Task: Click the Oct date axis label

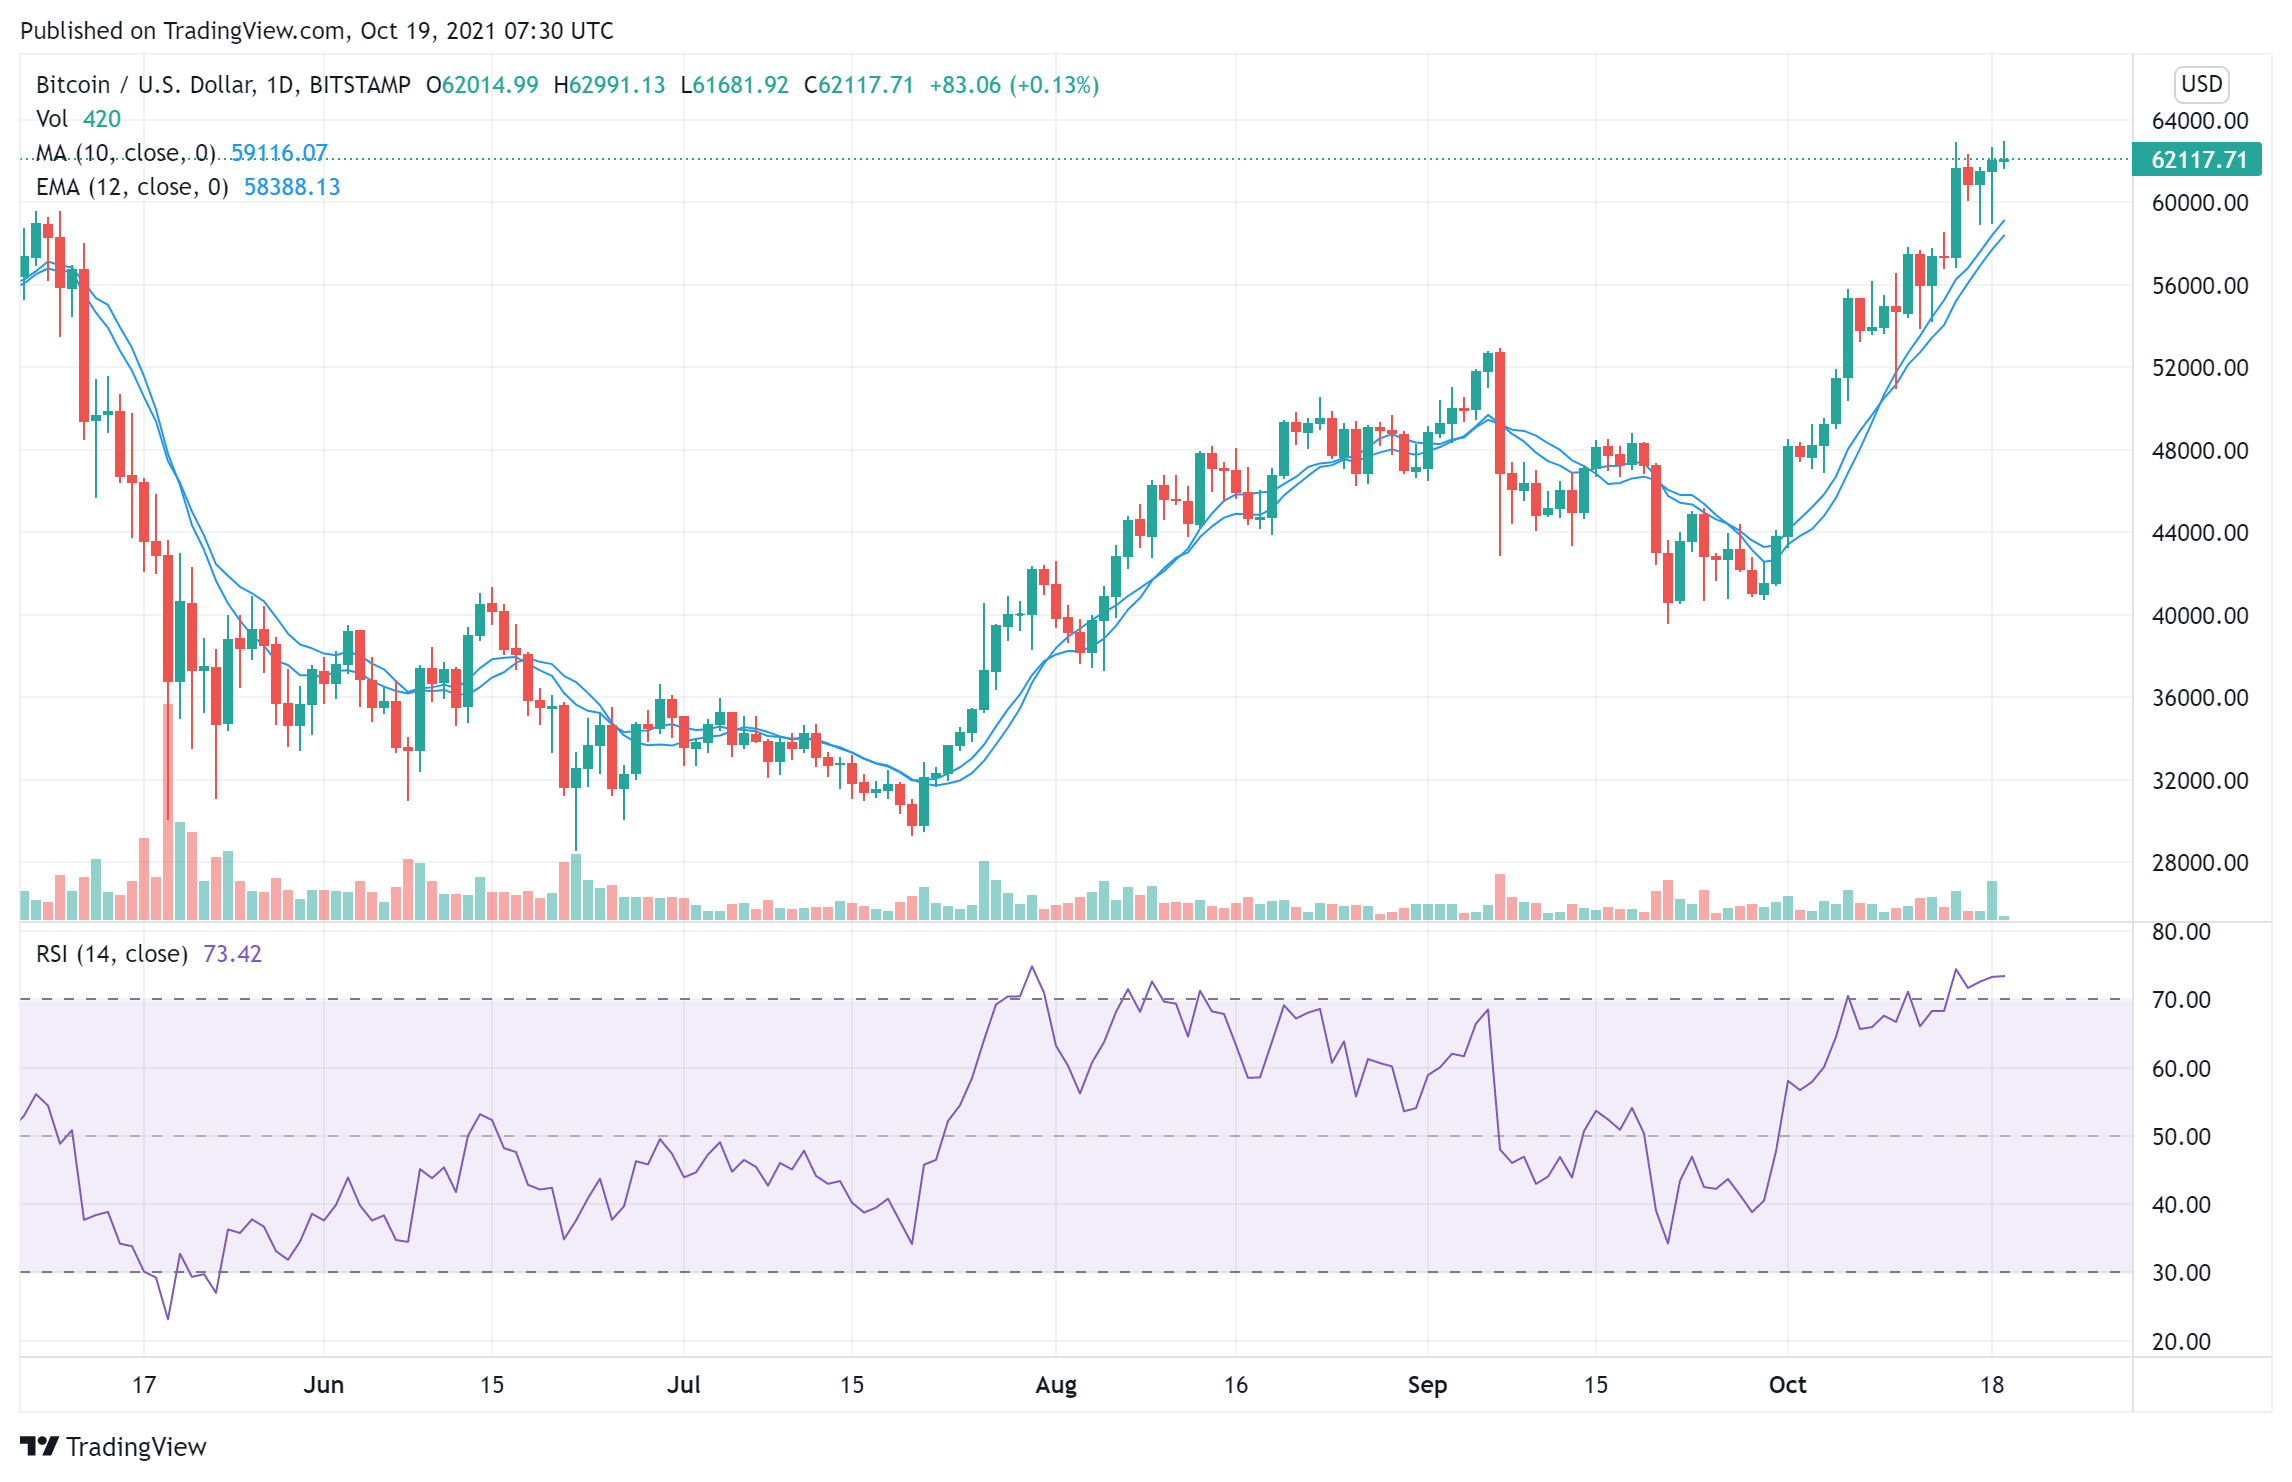Action: (x=1788, y=1385)
